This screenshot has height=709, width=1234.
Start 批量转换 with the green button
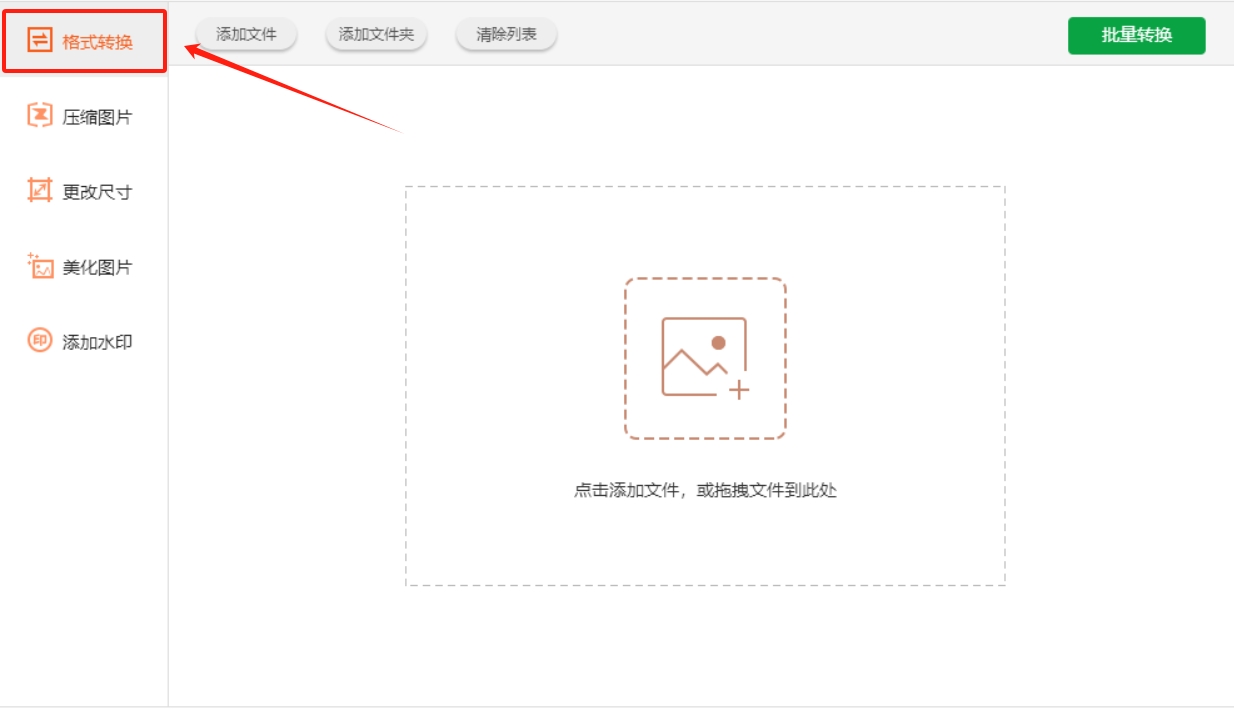[x=1137, y=35]
